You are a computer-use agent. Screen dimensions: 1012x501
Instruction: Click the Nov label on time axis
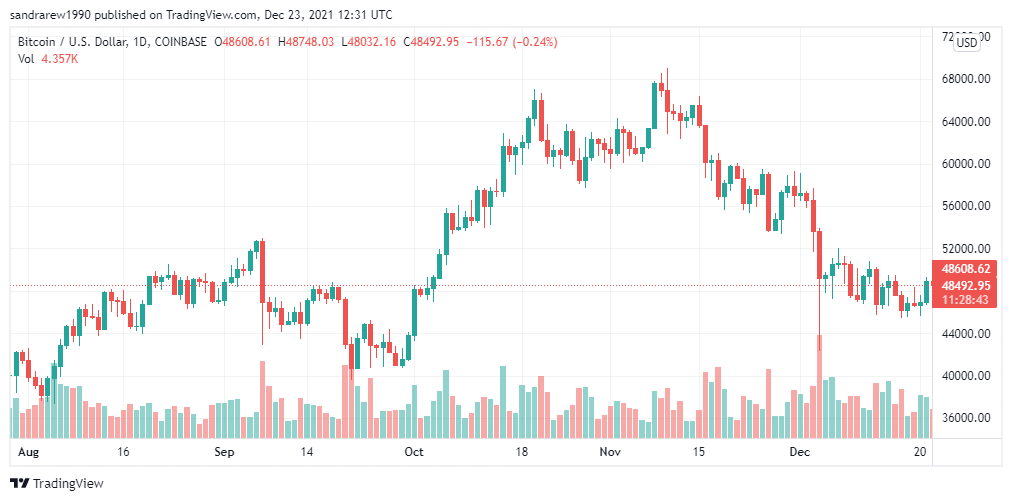click(x=610, y=452)
